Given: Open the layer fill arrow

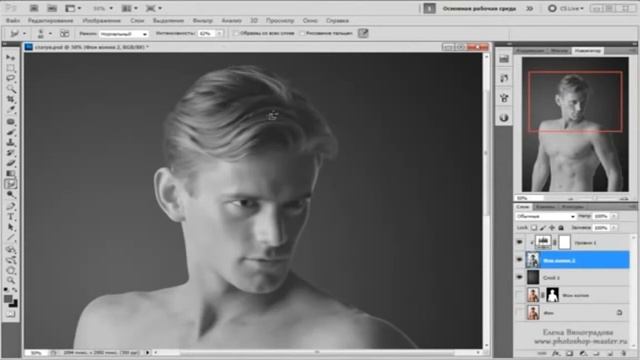Looking at the screenshot, I should pos(614,227).
